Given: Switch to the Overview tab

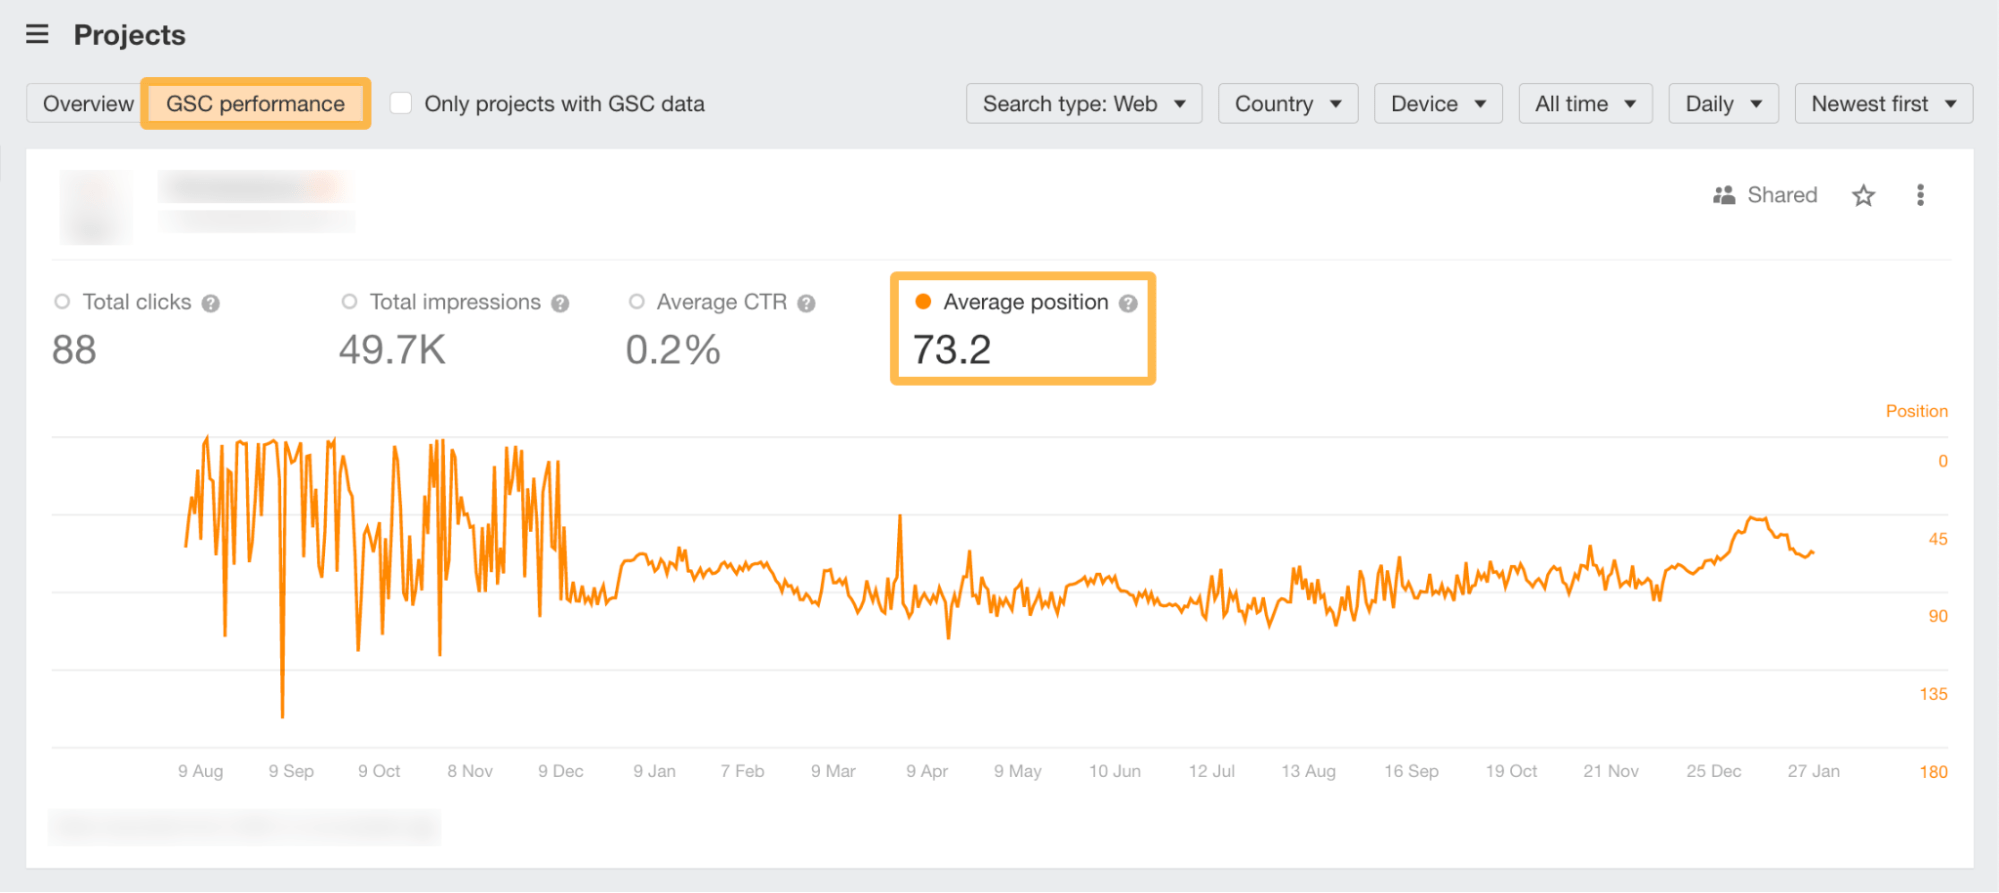Looking at the screenshot, I should 88,104.
